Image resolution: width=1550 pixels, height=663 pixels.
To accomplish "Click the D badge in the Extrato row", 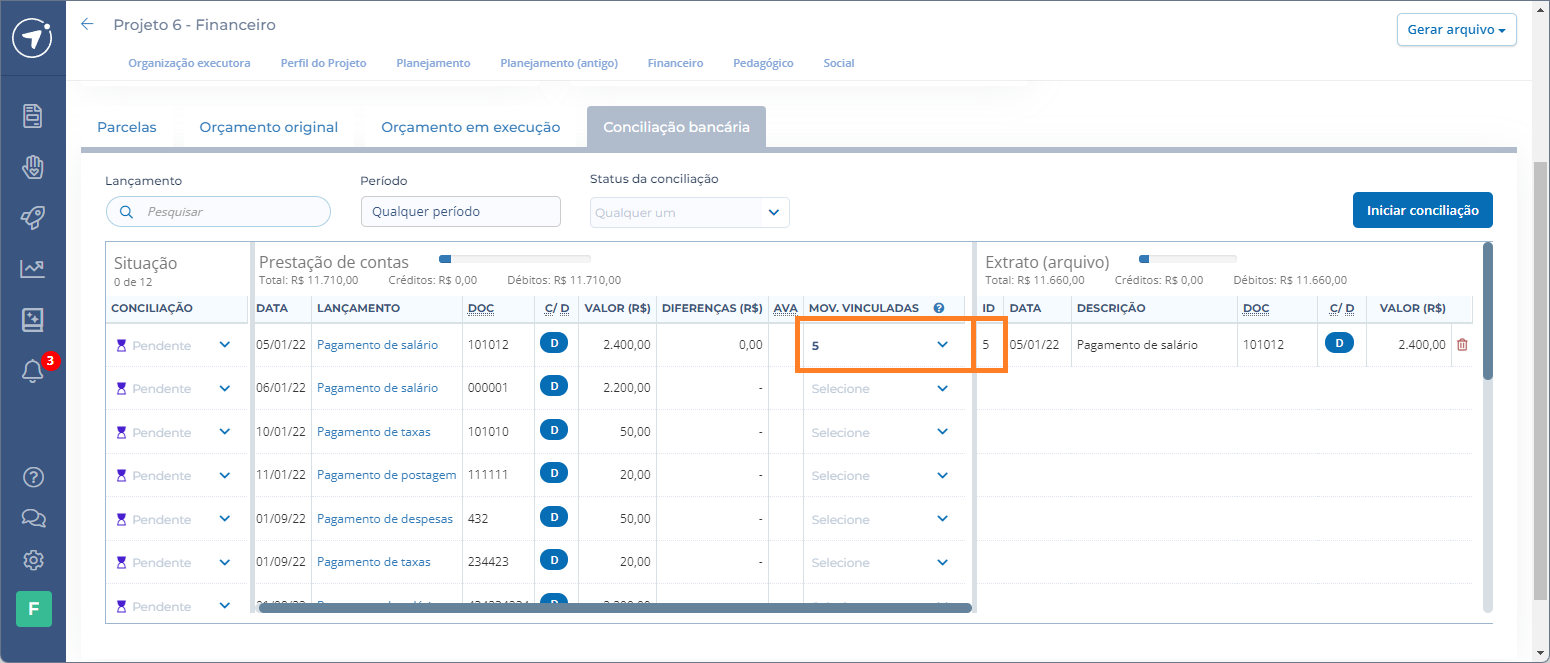I will click(x=1339, y=344).
